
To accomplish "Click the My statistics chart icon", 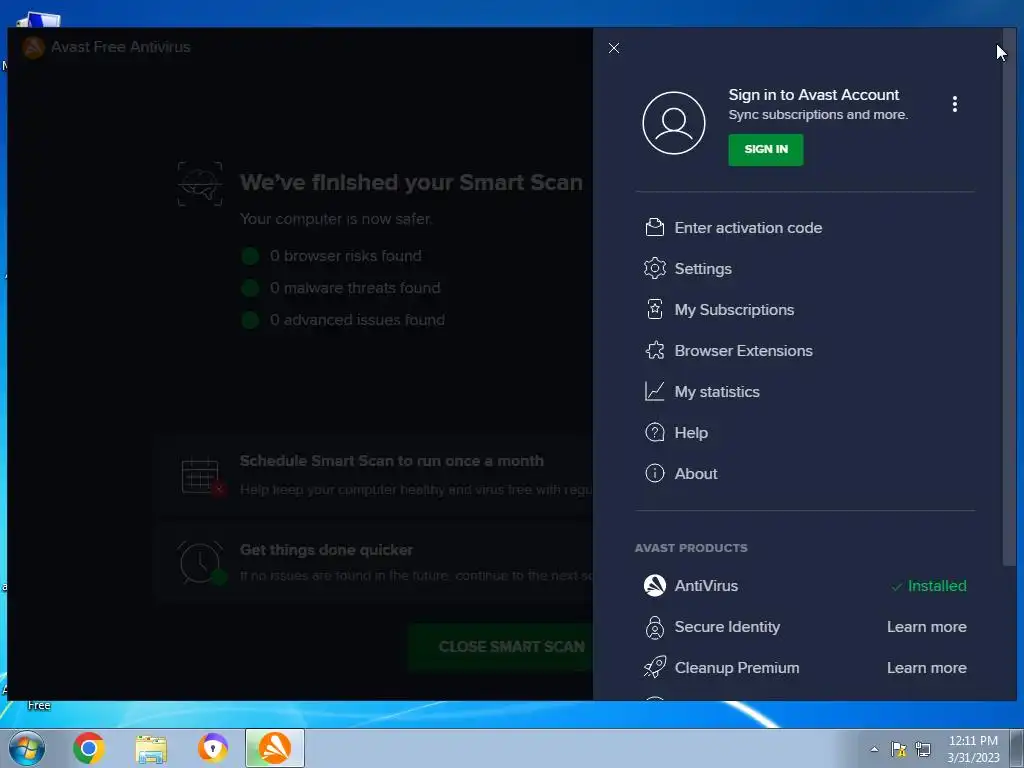I will [654, 391].
